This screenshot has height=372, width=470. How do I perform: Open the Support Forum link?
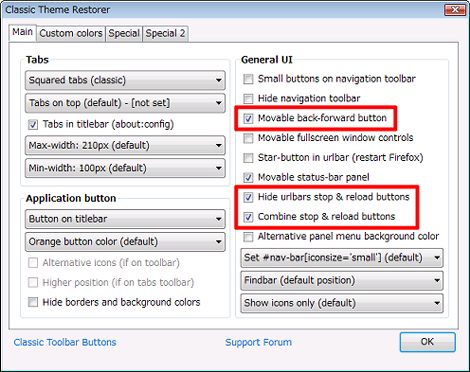[258, 342]
